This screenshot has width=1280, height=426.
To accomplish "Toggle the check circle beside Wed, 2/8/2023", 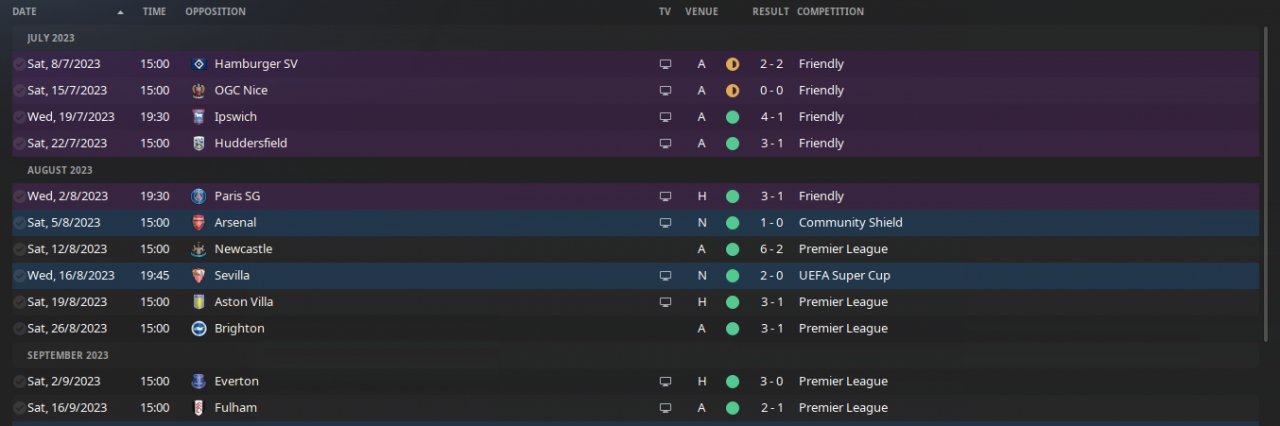I will click(x=19, y=196).
